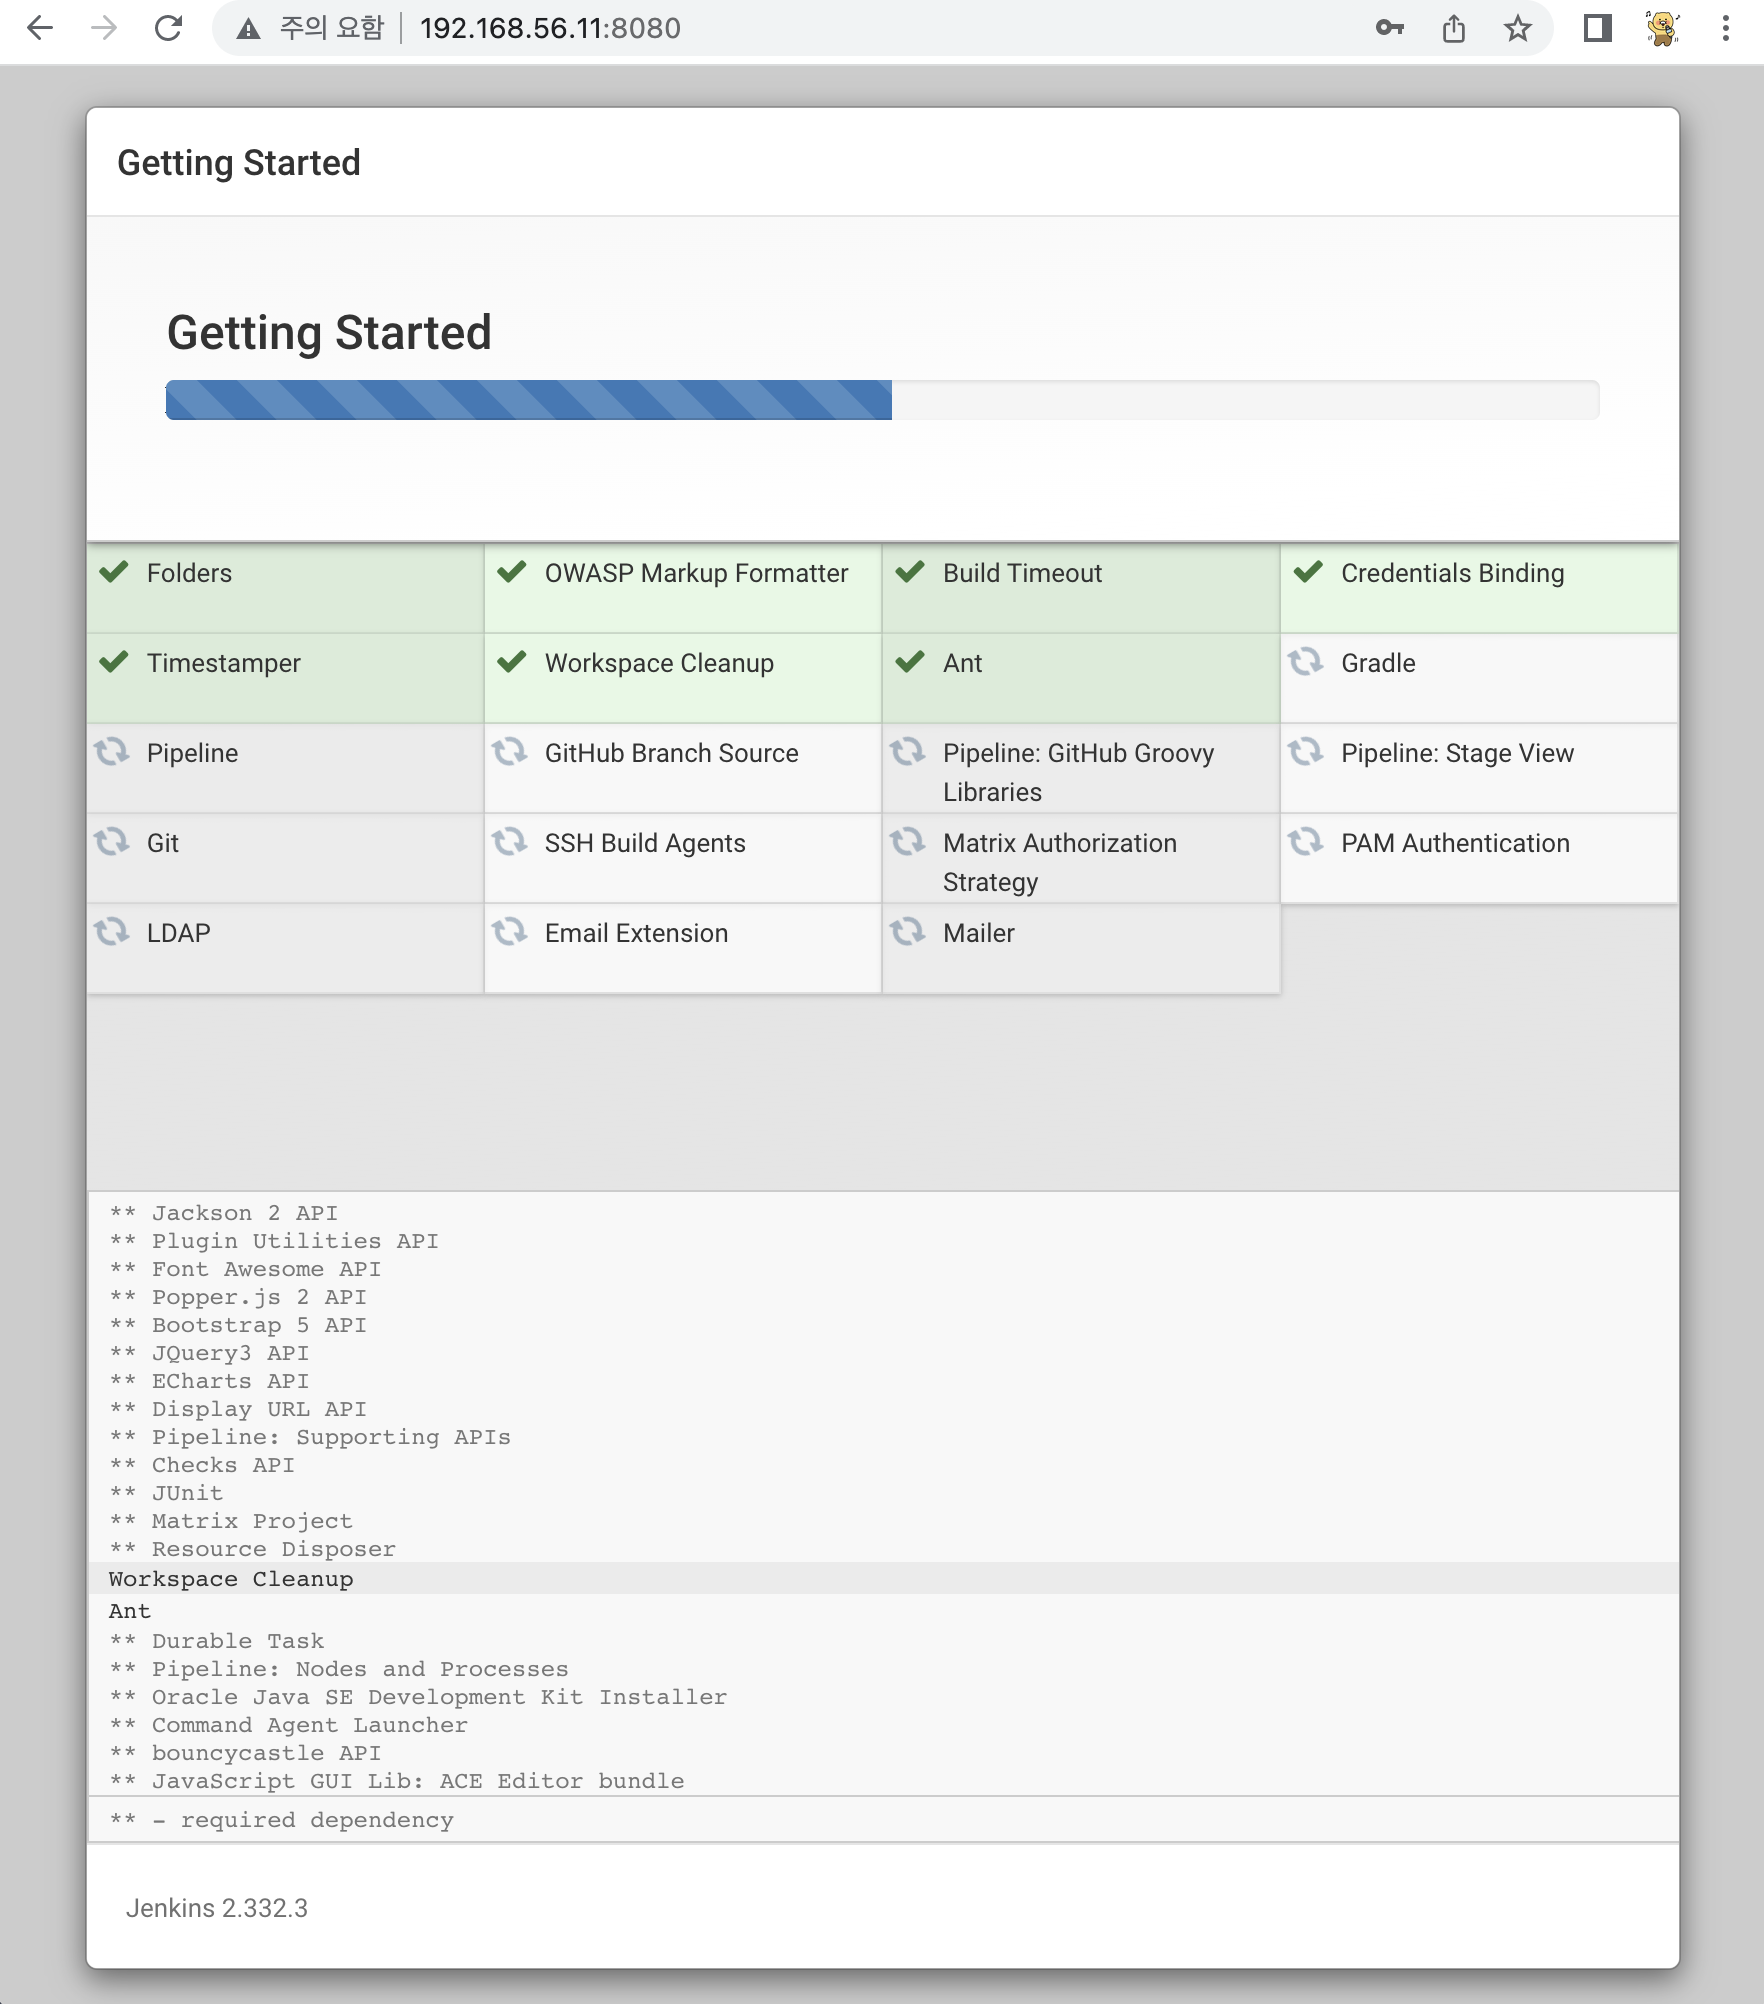
Task: Open the browser side panel icon
Action: click(x=1598, y=28)
